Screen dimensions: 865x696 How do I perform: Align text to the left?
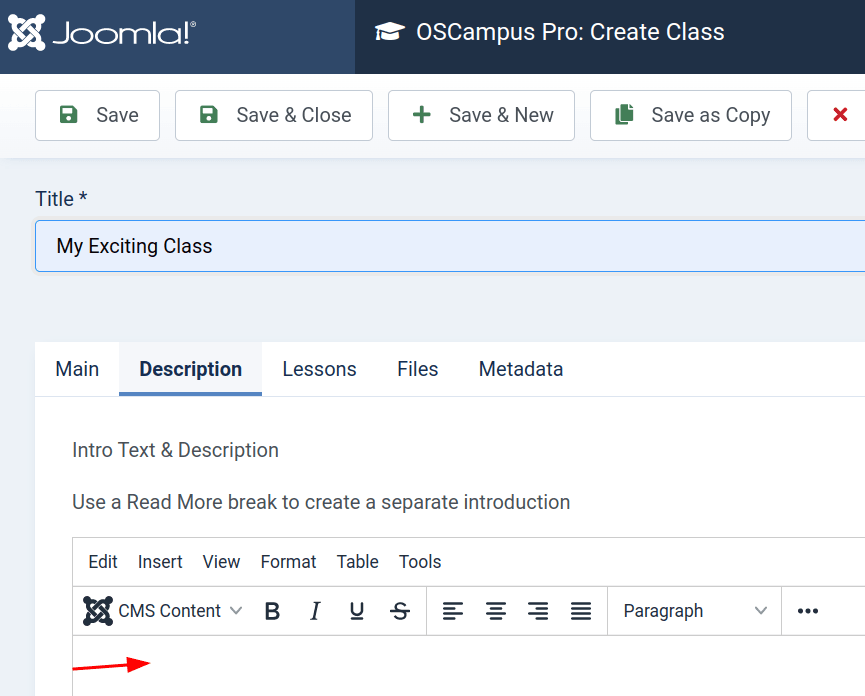[x=453, y=611]
